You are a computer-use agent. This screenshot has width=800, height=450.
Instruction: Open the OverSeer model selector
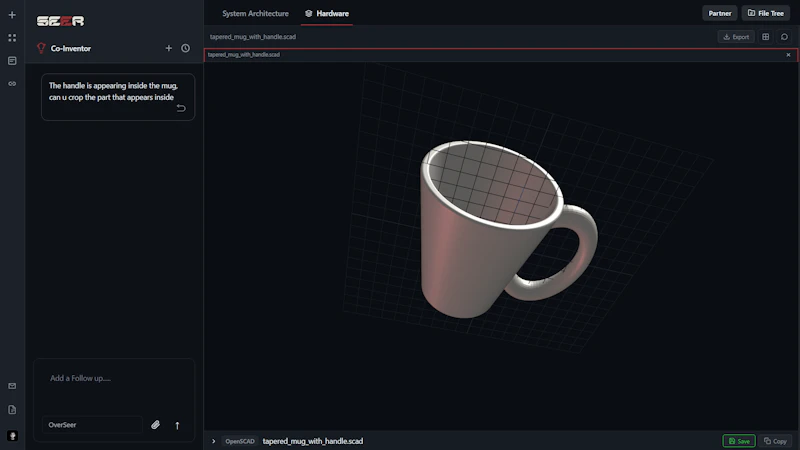[92, 424]
